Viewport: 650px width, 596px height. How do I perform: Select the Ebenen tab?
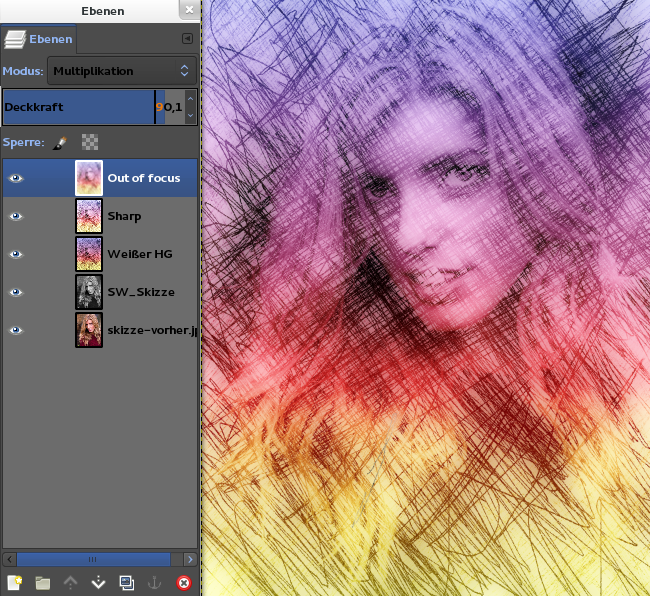(x=39, y=39)
